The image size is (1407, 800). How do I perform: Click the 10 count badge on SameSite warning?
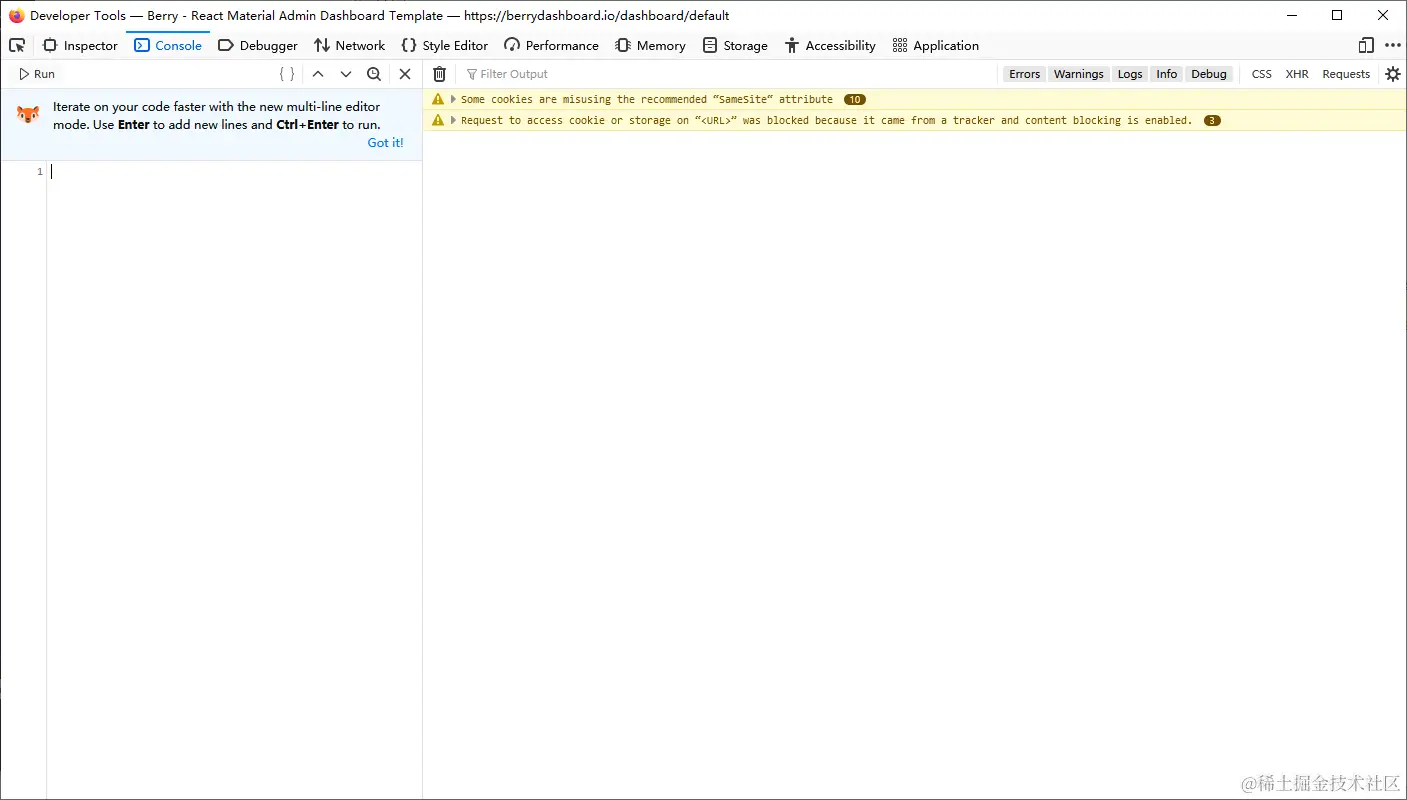(x=855, y=99)
